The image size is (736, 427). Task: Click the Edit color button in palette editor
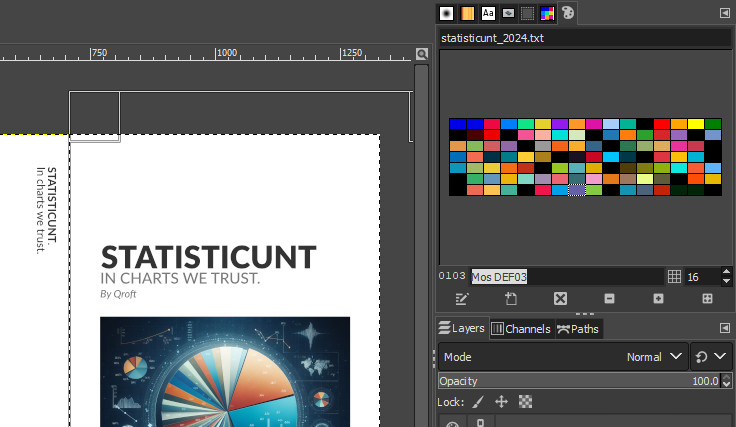[x=462, y=299]
